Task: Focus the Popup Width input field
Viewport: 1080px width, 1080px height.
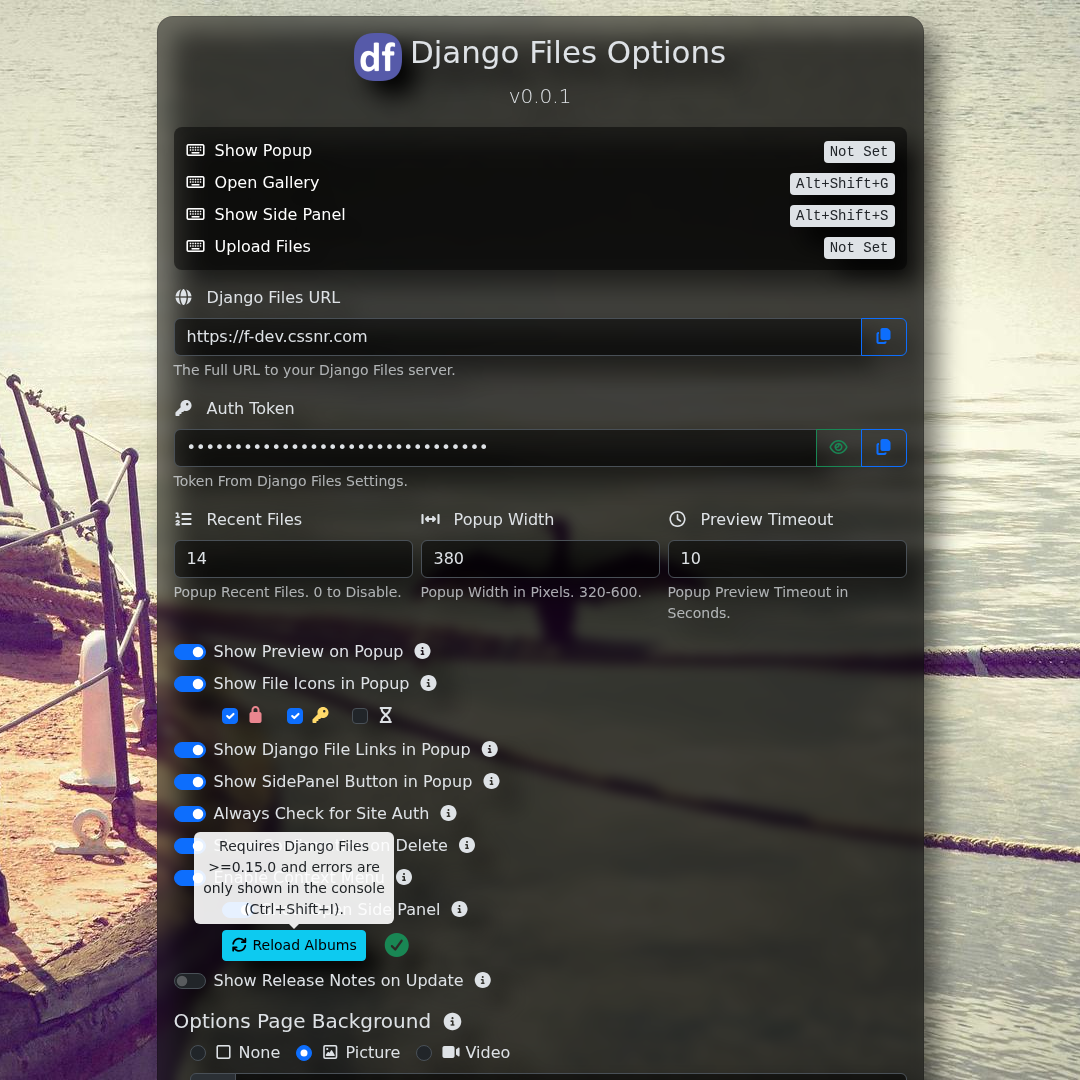Action: click(x=540, y=559)
